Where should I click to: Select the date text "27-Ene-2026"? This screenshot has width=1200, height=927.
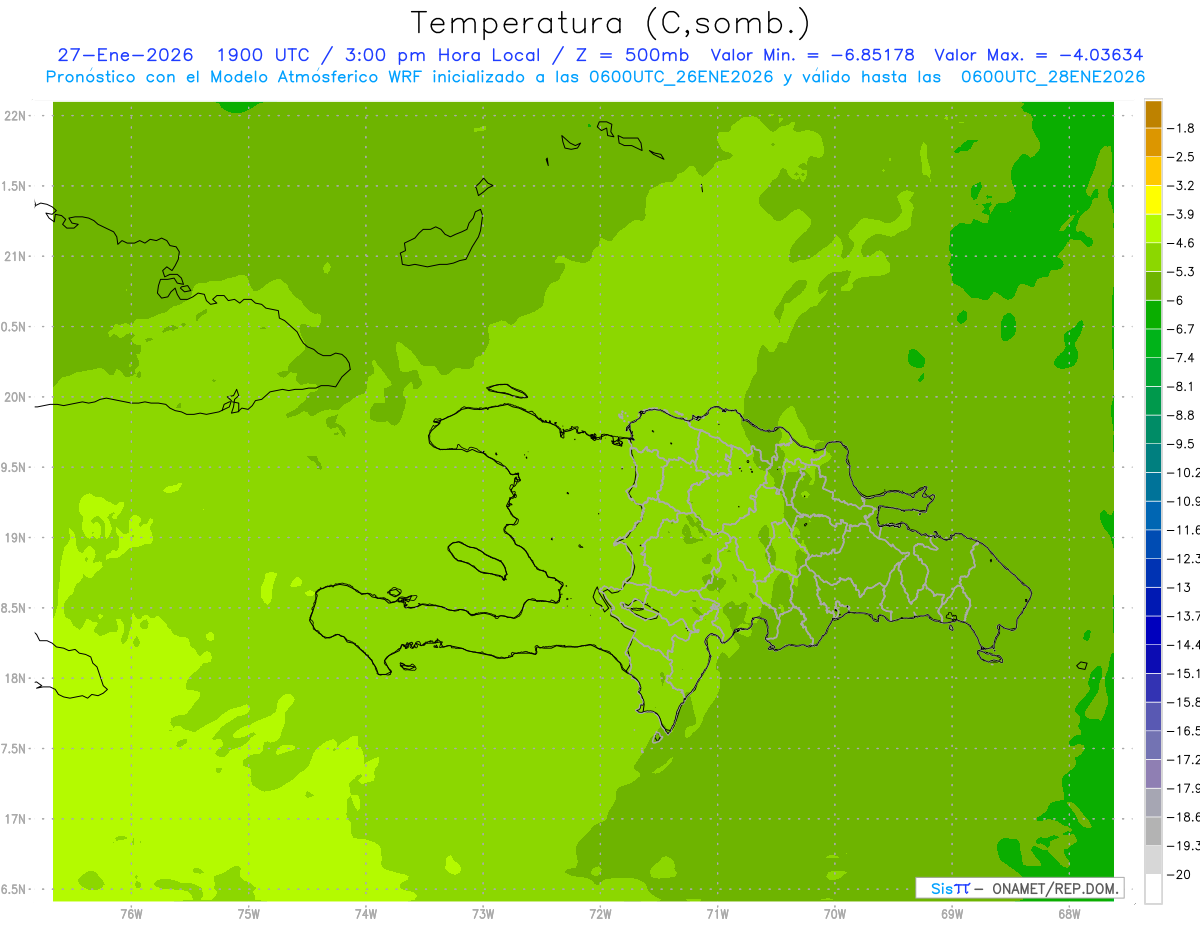click(x=125, y=55)
